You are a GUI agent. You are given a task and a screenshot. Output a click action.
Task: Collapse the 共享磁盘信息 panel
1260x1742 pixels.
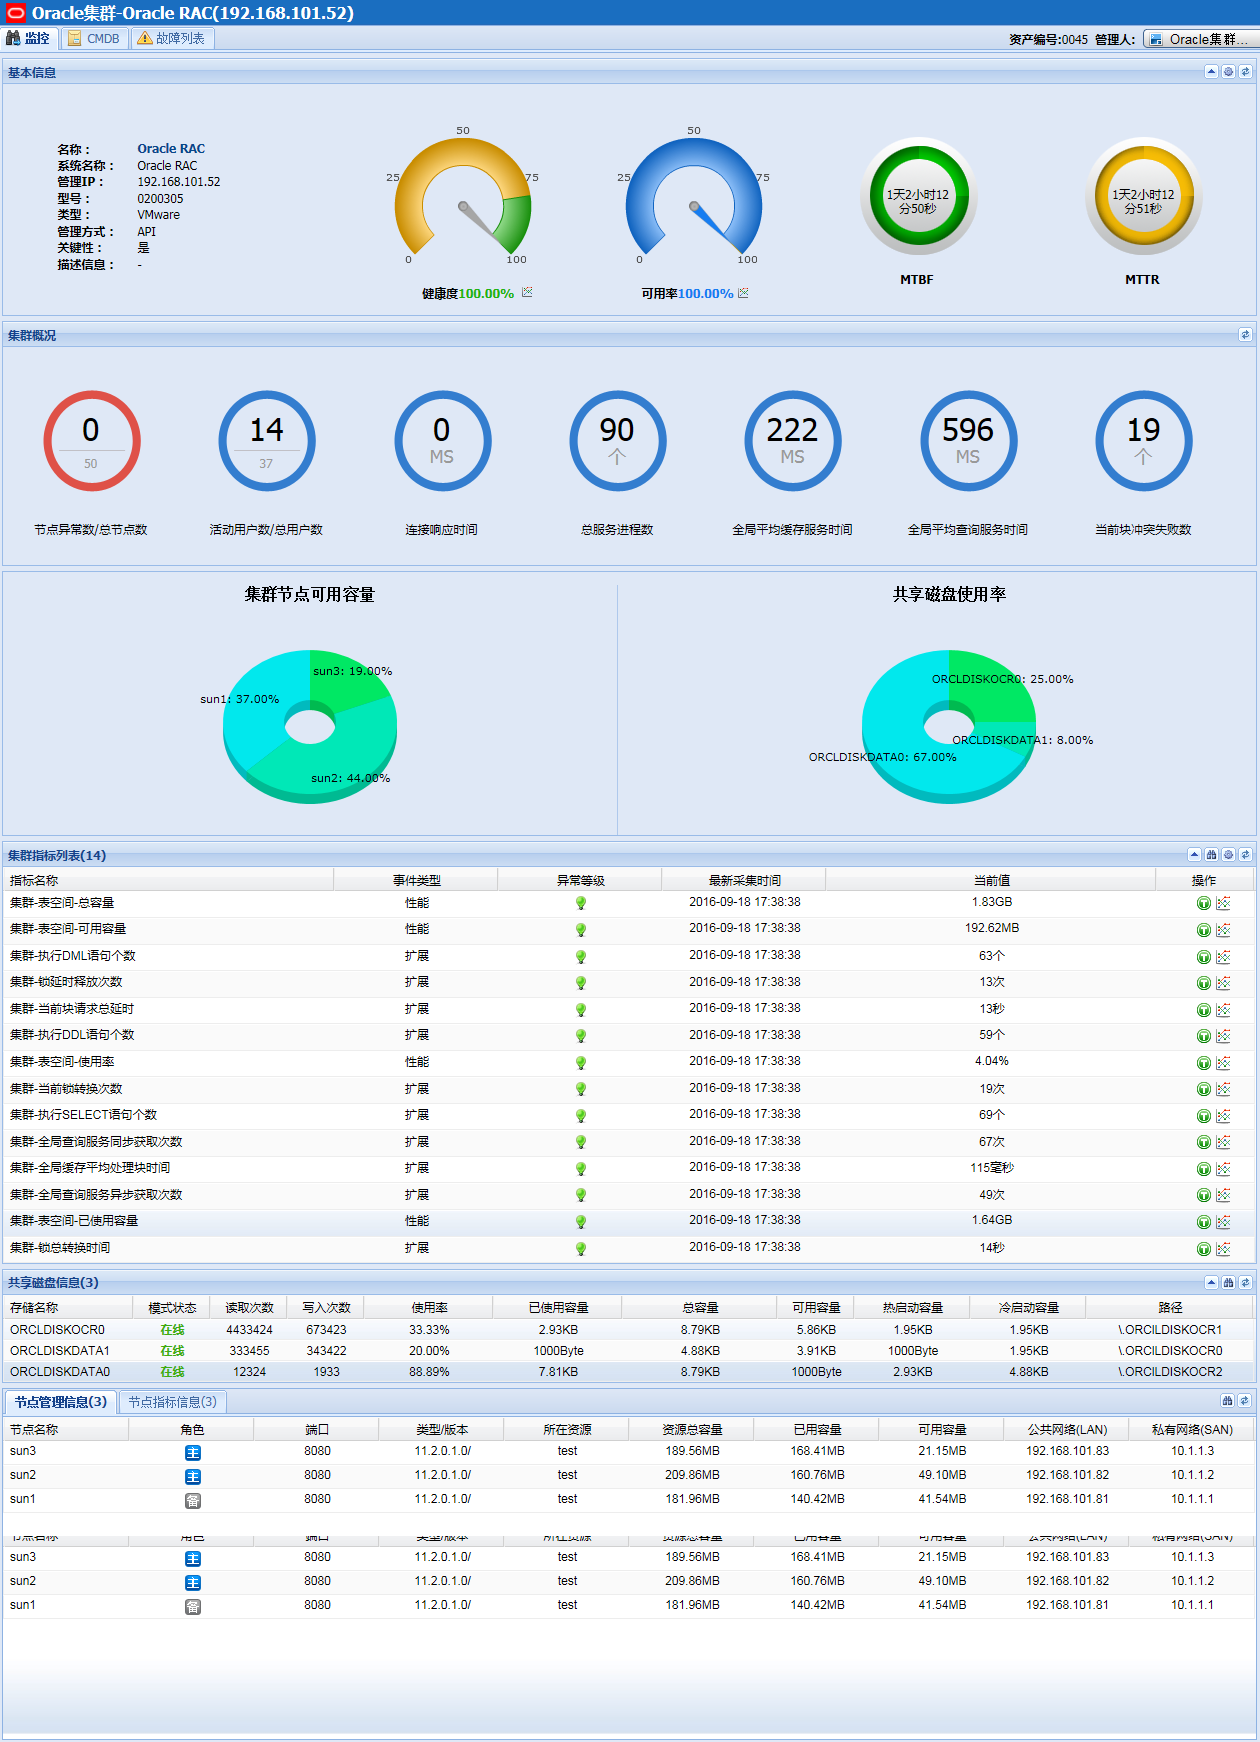(x=1211, y=1282)
